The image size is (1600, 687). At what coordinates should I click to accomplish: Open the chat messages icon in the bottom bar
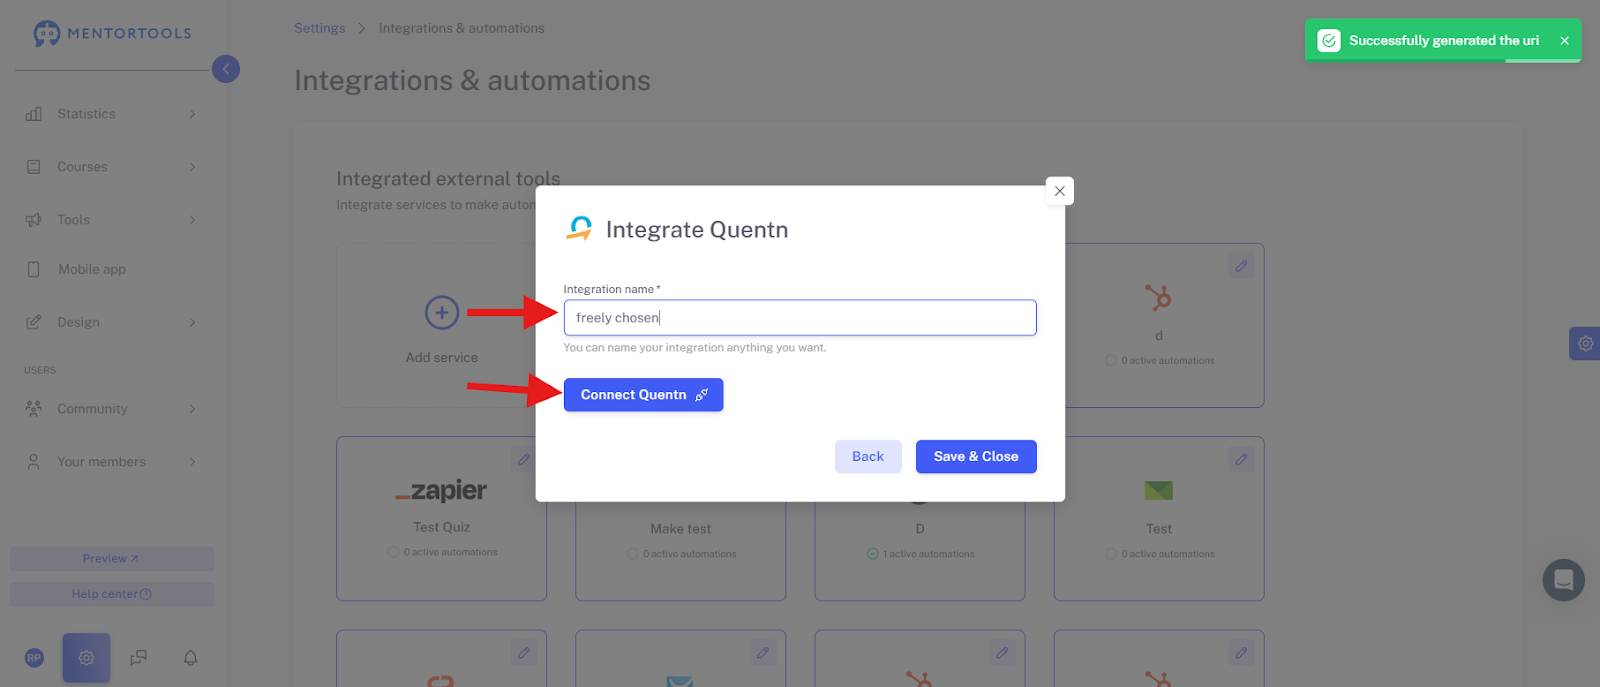(139, 658)
